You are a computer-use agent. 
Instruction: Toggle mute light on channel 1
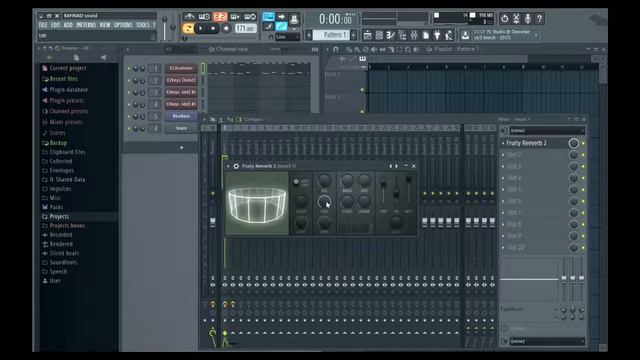pos(129,69)
